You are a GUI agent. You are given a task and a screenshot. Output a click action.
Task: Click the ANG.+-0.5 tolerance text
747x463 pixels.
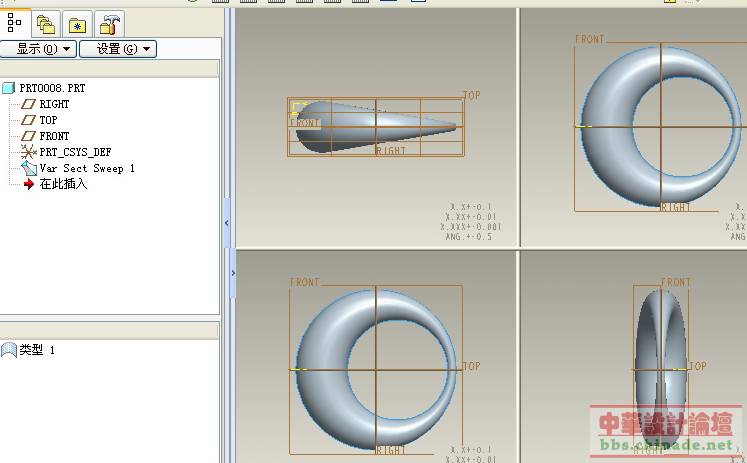(x=469, y=237)
